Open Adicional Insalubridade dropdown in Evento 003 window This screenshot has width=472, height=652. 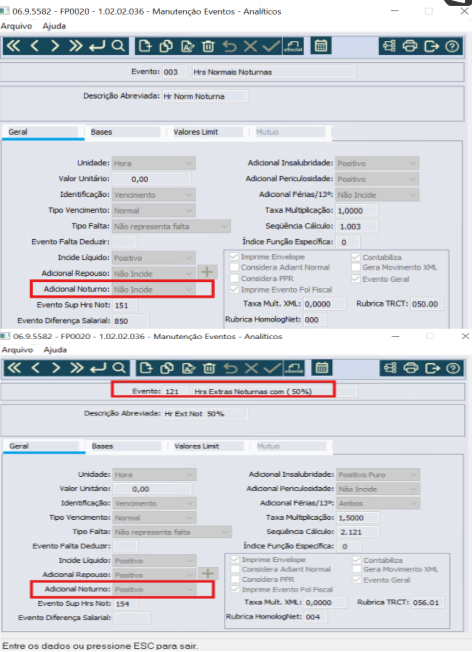(377, 163)
